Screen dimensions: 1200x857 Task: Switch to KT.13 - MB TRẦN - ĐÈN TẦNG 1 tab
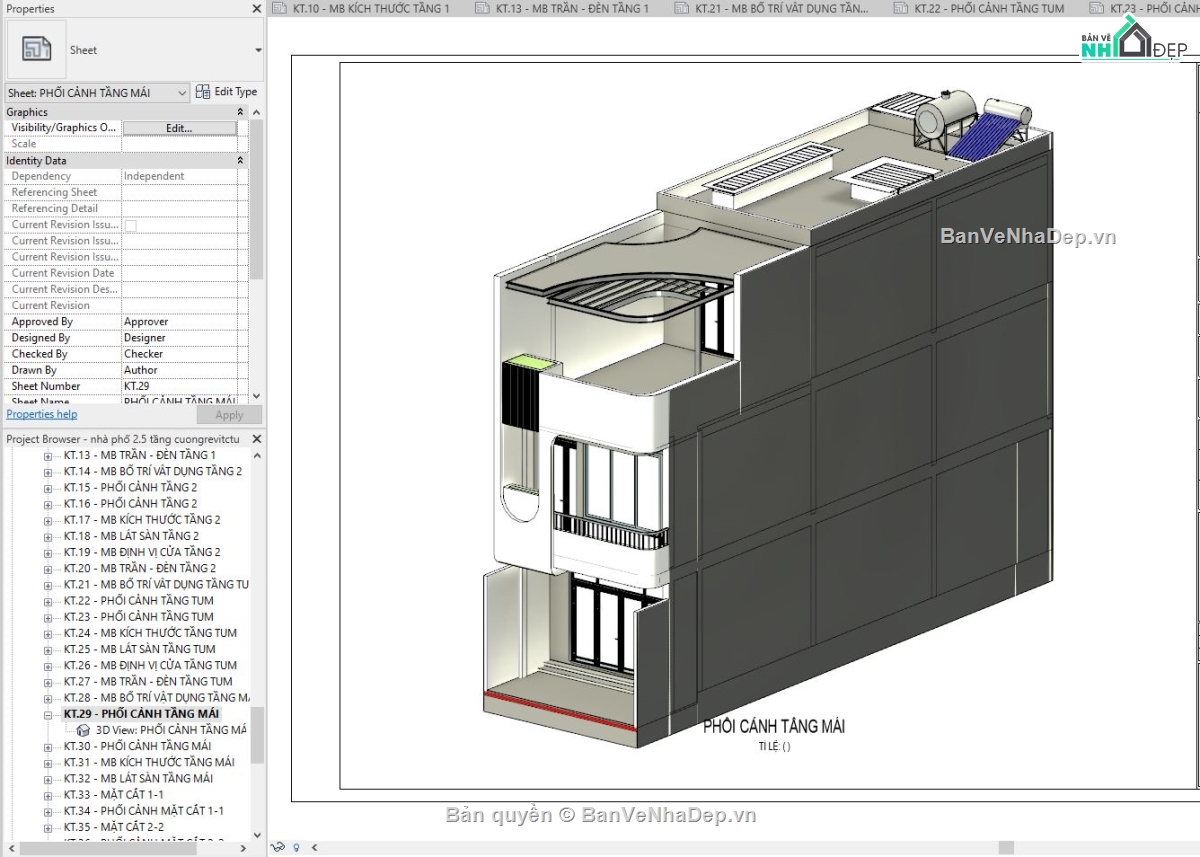[574, 8]
